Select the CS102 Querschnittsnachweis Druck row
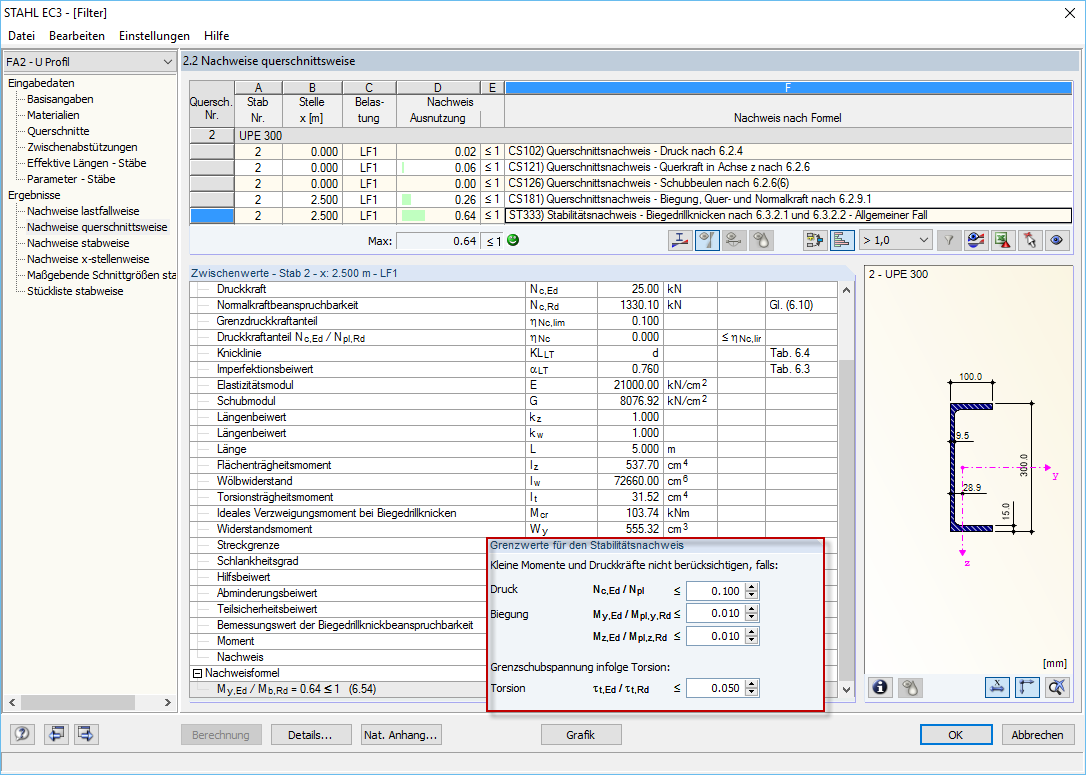 tap(630, 151)
